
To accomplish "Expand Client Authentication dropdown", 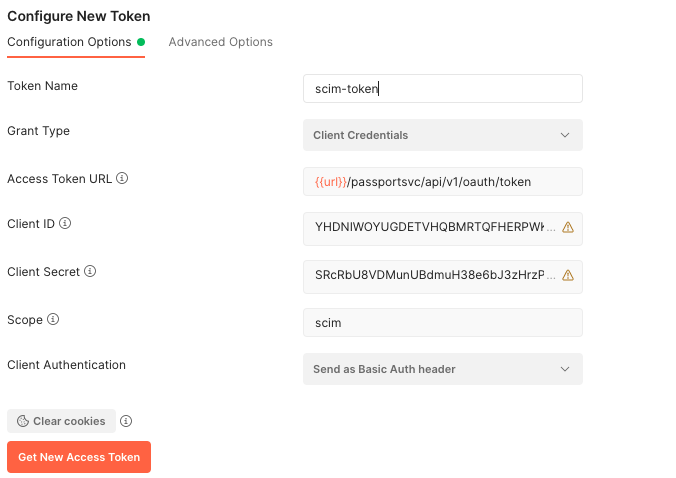I will click(442, 369).
